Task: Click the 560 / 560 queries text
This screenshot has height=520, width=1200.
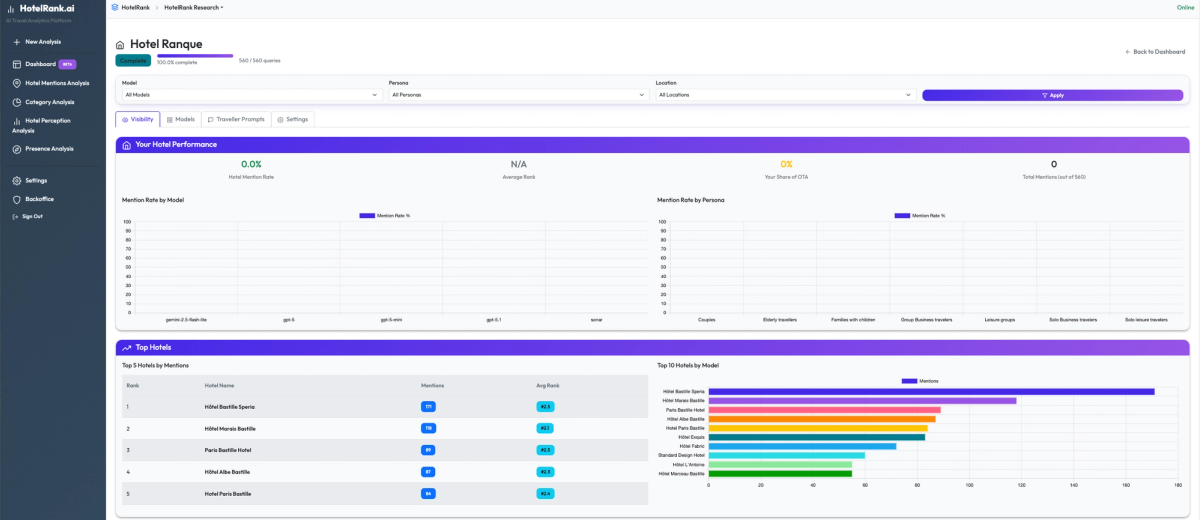Action: tap(259, 60)
